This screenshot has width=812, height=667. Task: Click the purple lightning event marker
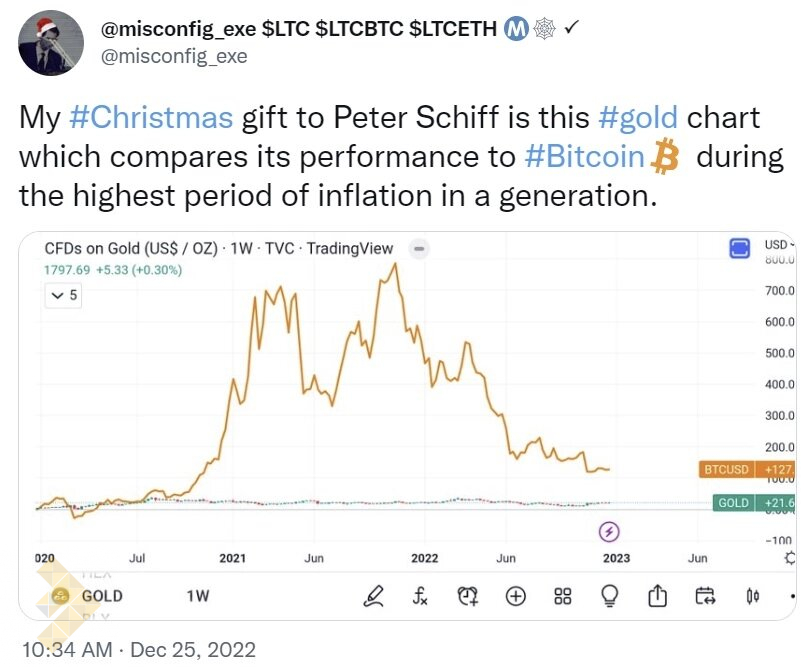[610, 531]
